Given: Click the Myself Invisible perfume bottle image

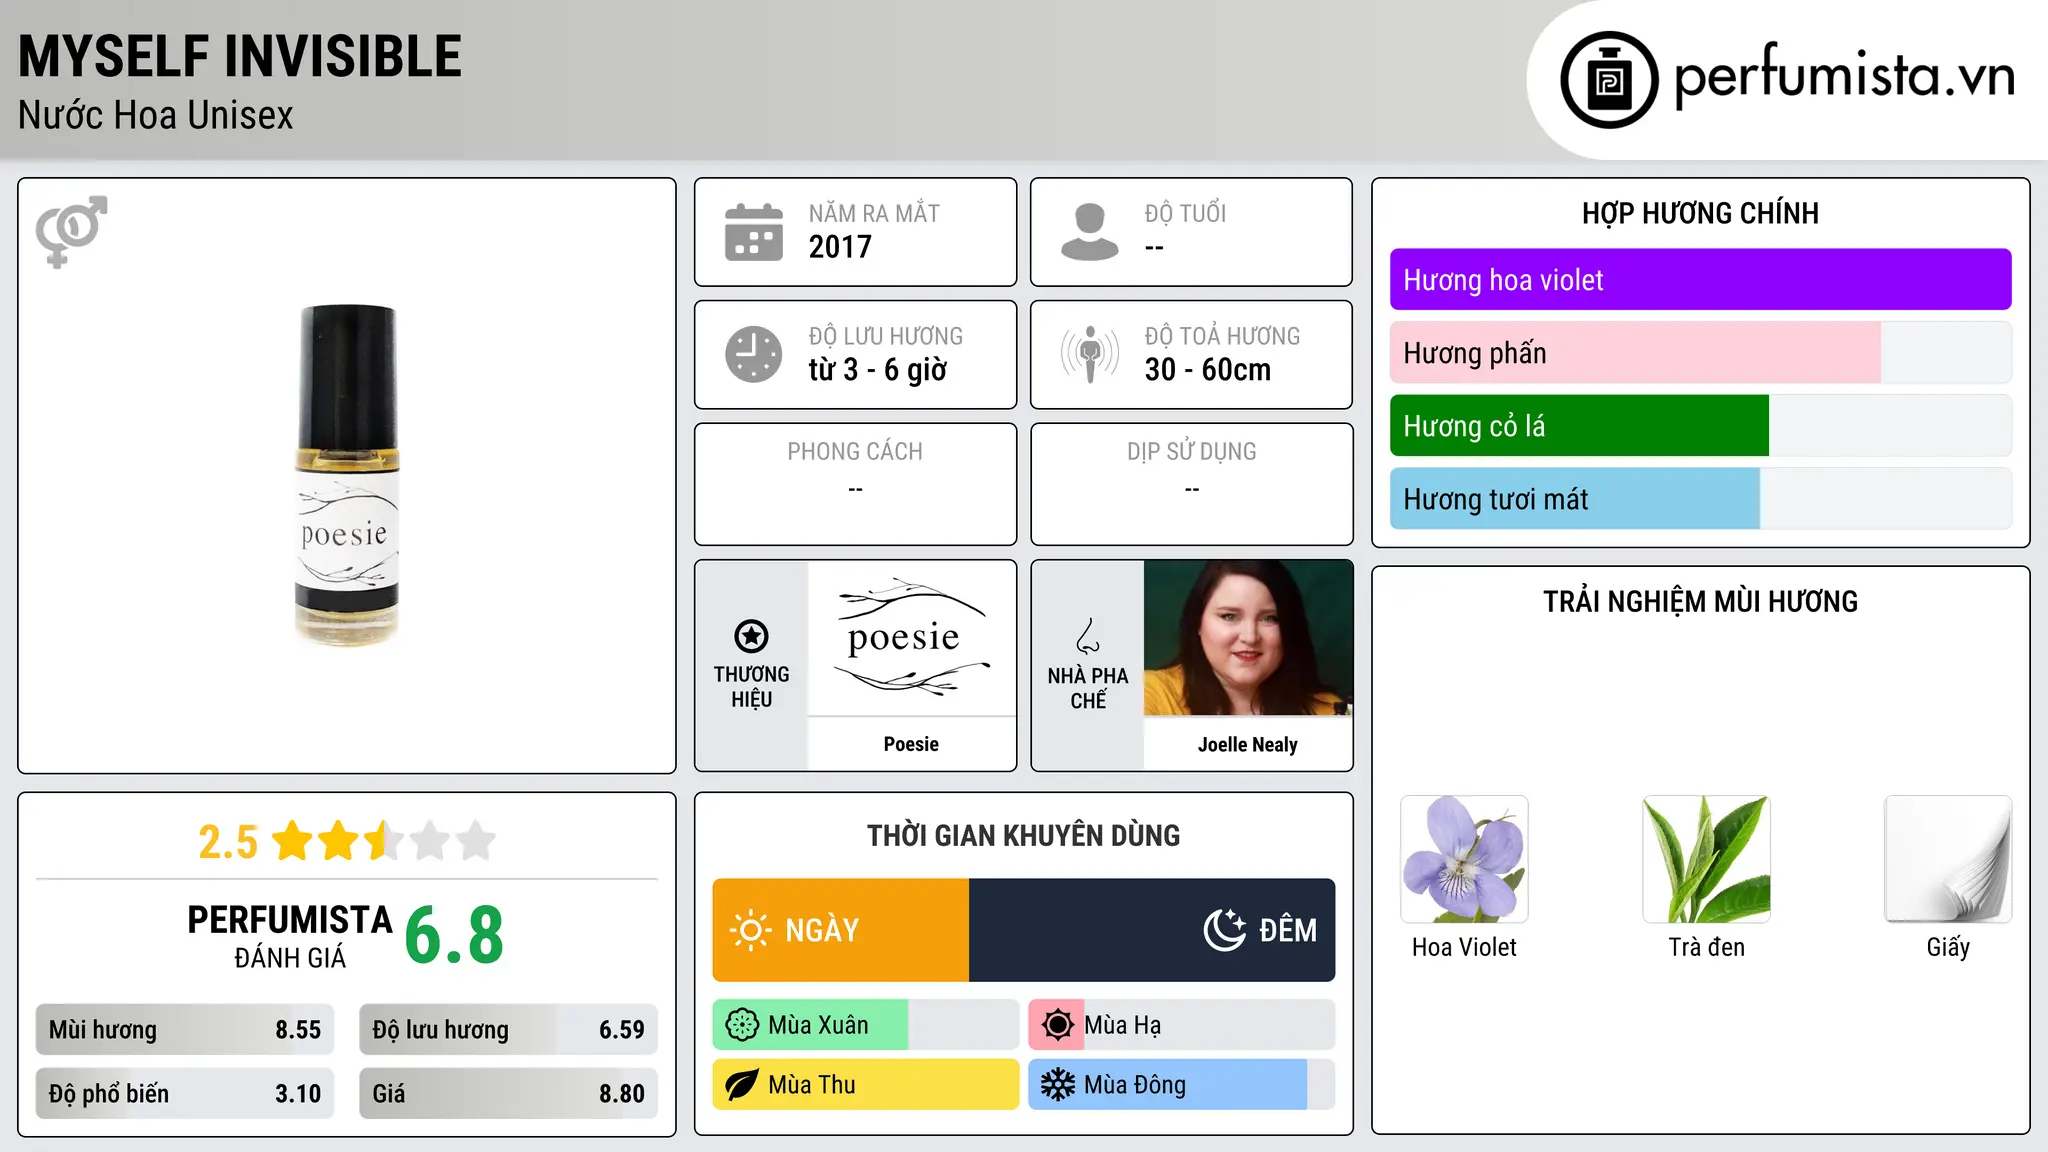Looking at the screenshot, I should pos(347,475).
